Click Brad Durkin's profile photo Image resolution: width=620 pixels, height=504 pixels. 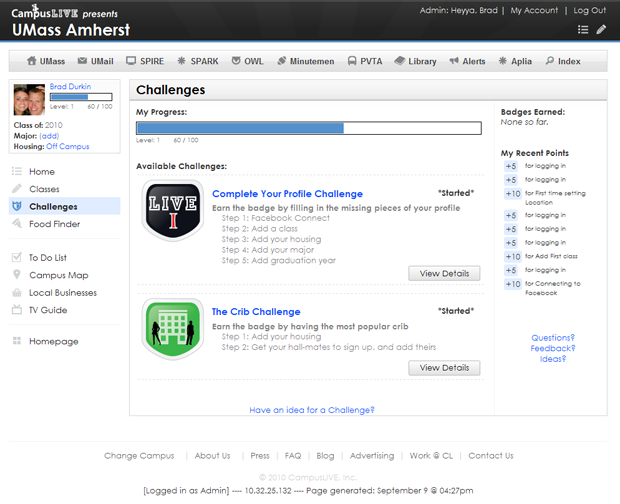[29, 100]
